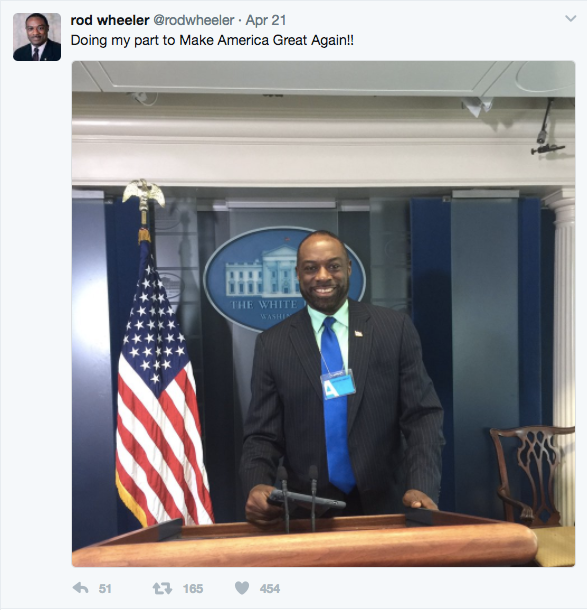Click the podium microphones in the photo
Screen dimensions: 587x610
click(299, 498)
